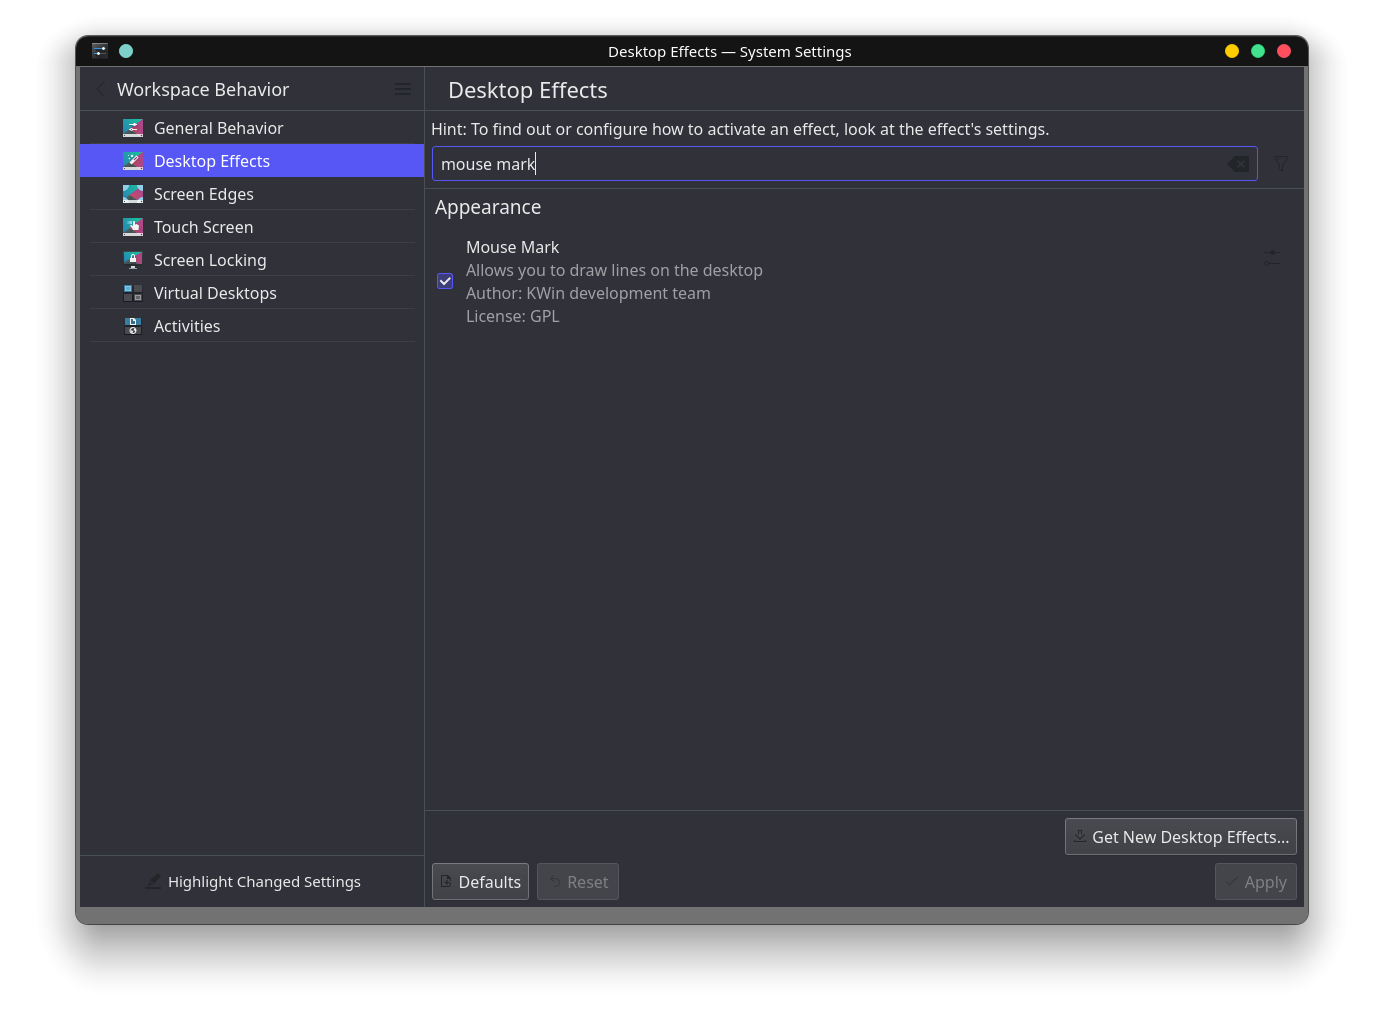Open the General Behavior settings icon
The width and height of the screenshot is (1384, 1010).
point(133,127)
